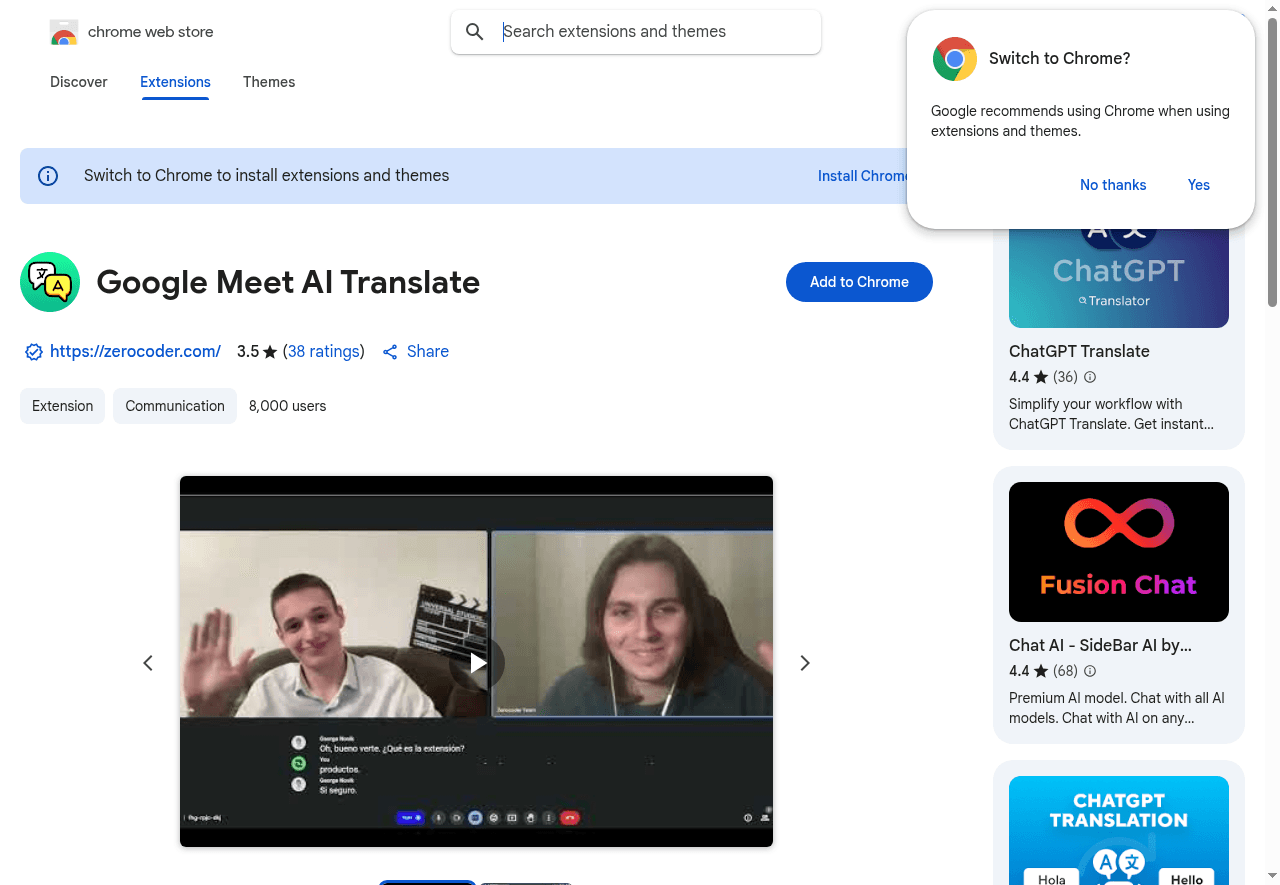
Task: Open the Fusion Chat extension thumbnail
Action: (x=1118, y=551)
